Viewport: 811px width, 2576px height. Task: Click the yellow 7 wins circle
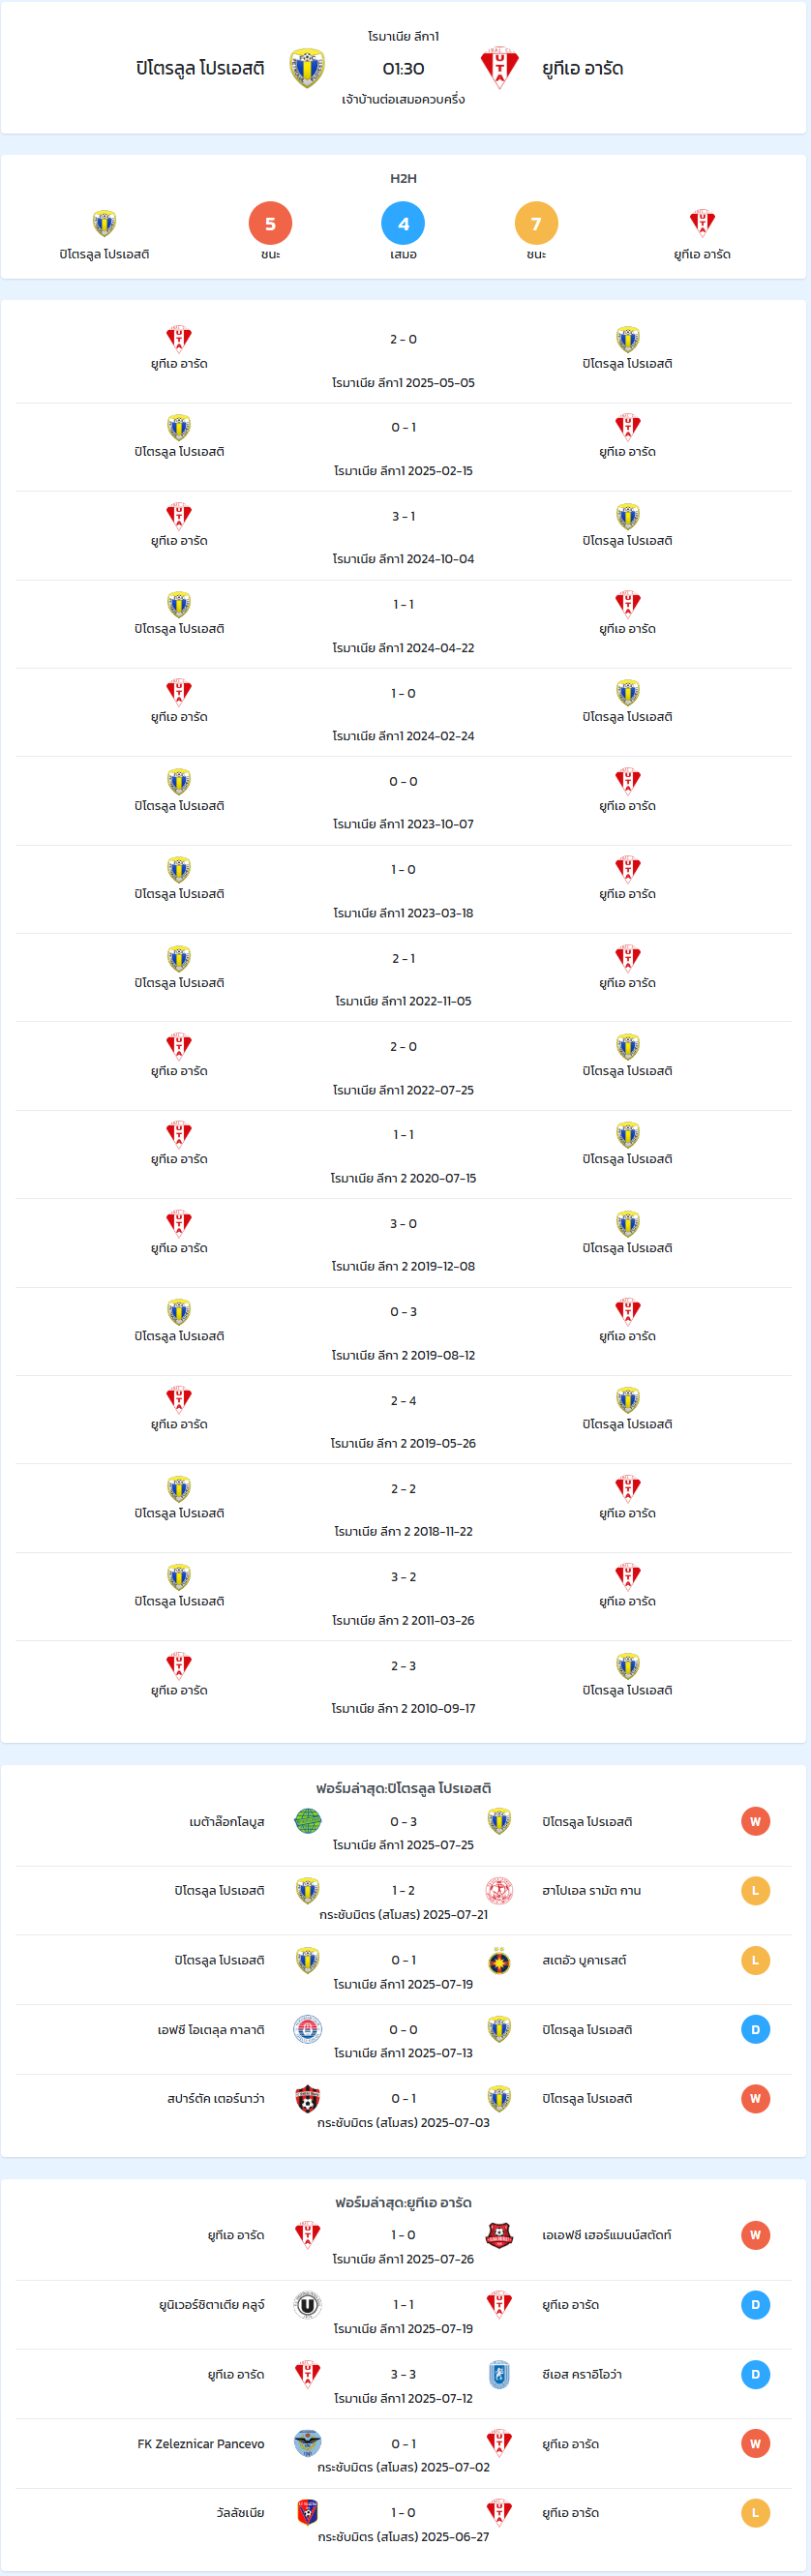point(536,223)
